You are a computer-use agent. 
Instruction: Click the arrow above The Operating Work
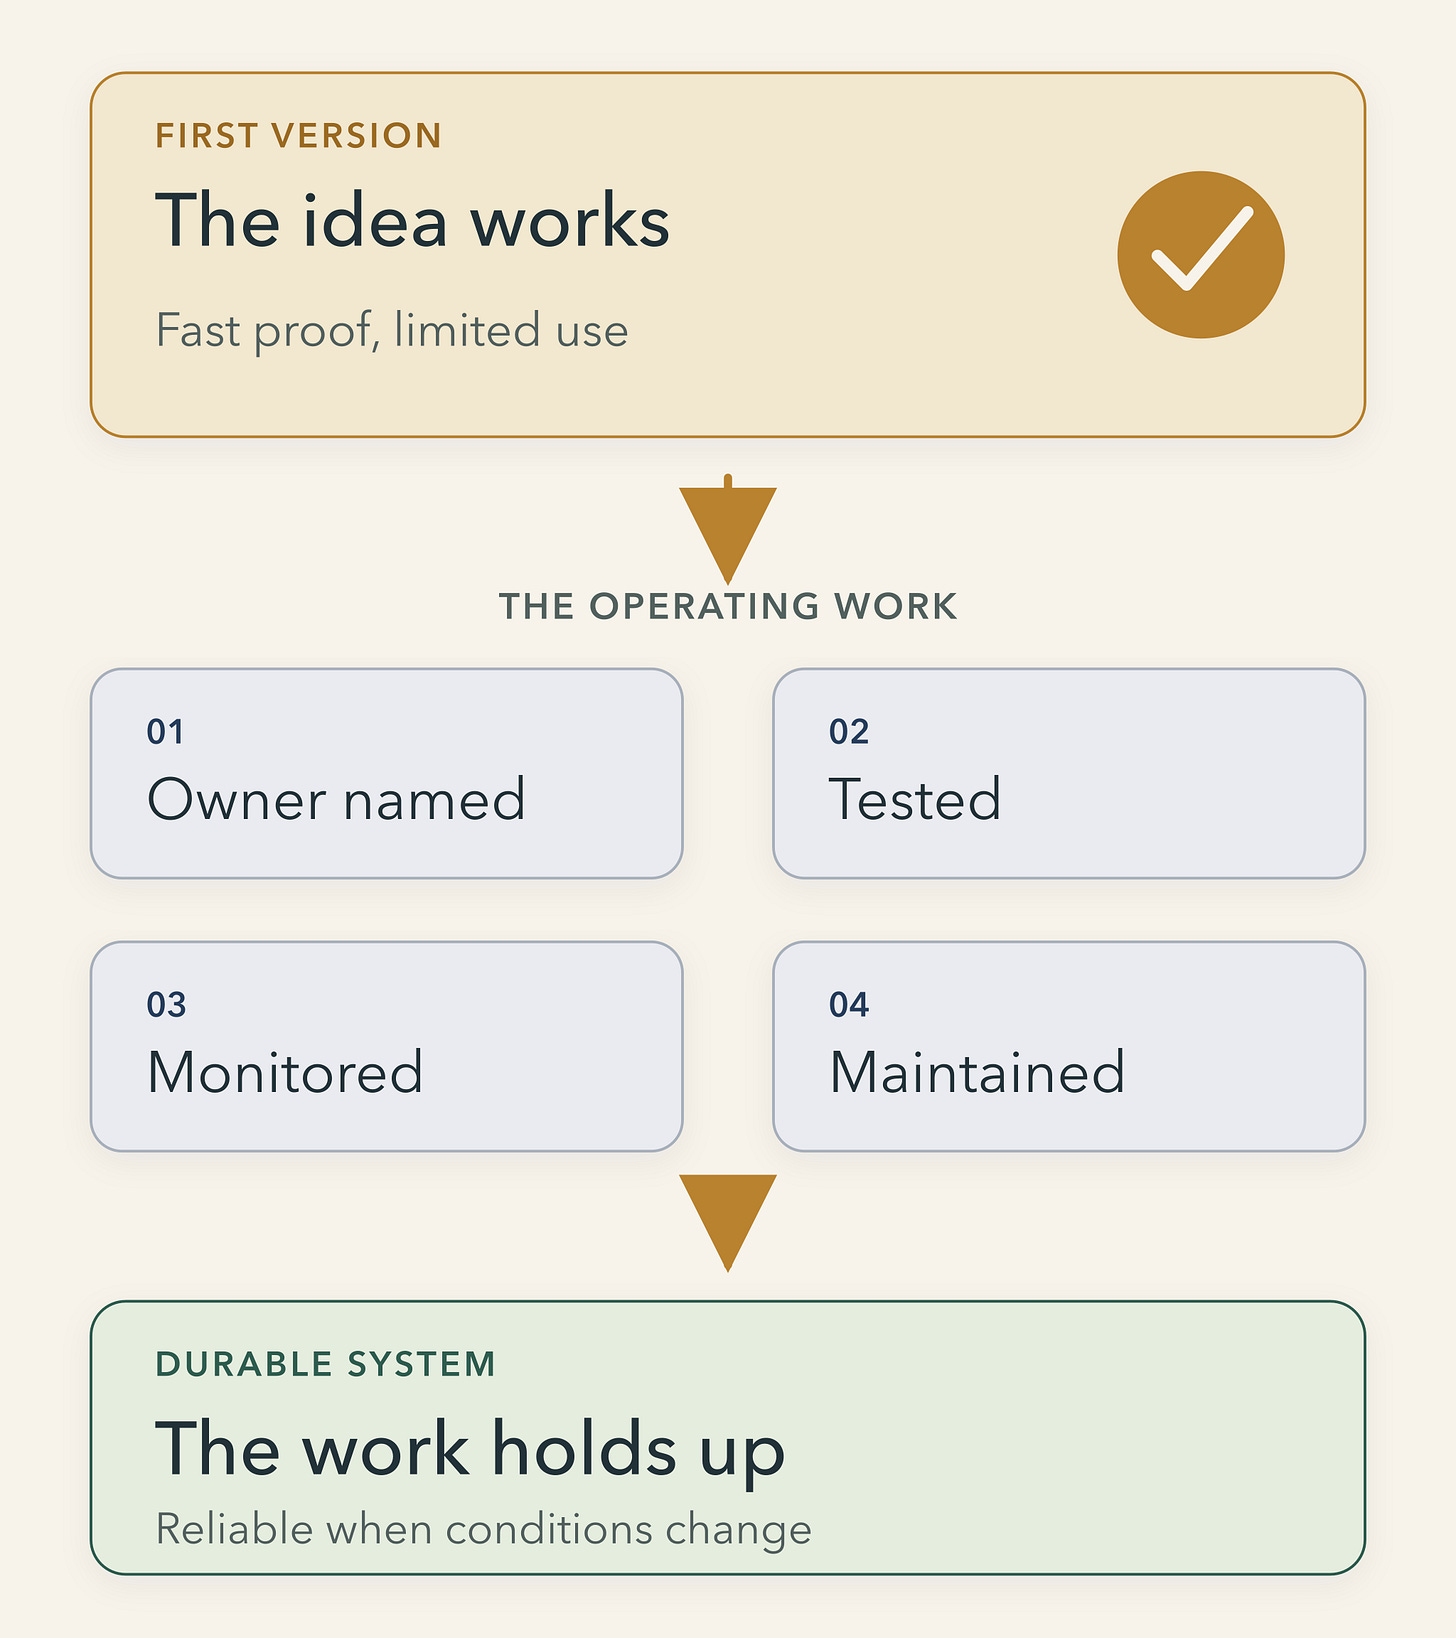pyautogui.click(x=728, y=530)
